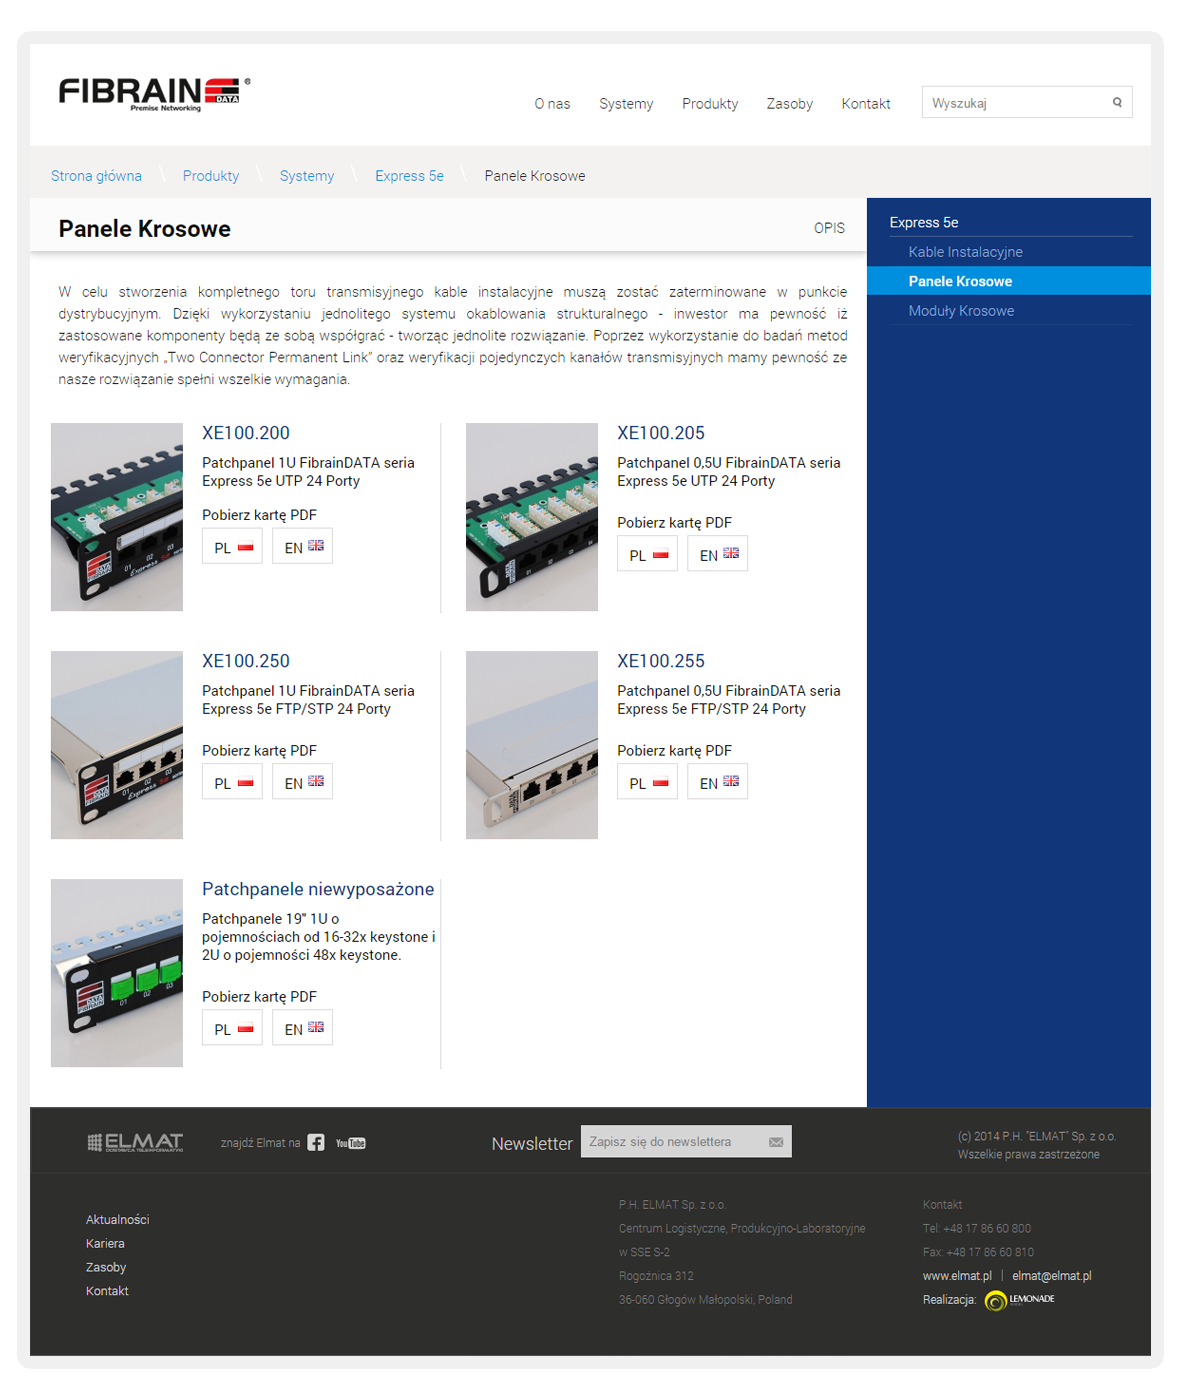Click the 'Fax: +48 17 86 60 810' text

pos(979,1252)
